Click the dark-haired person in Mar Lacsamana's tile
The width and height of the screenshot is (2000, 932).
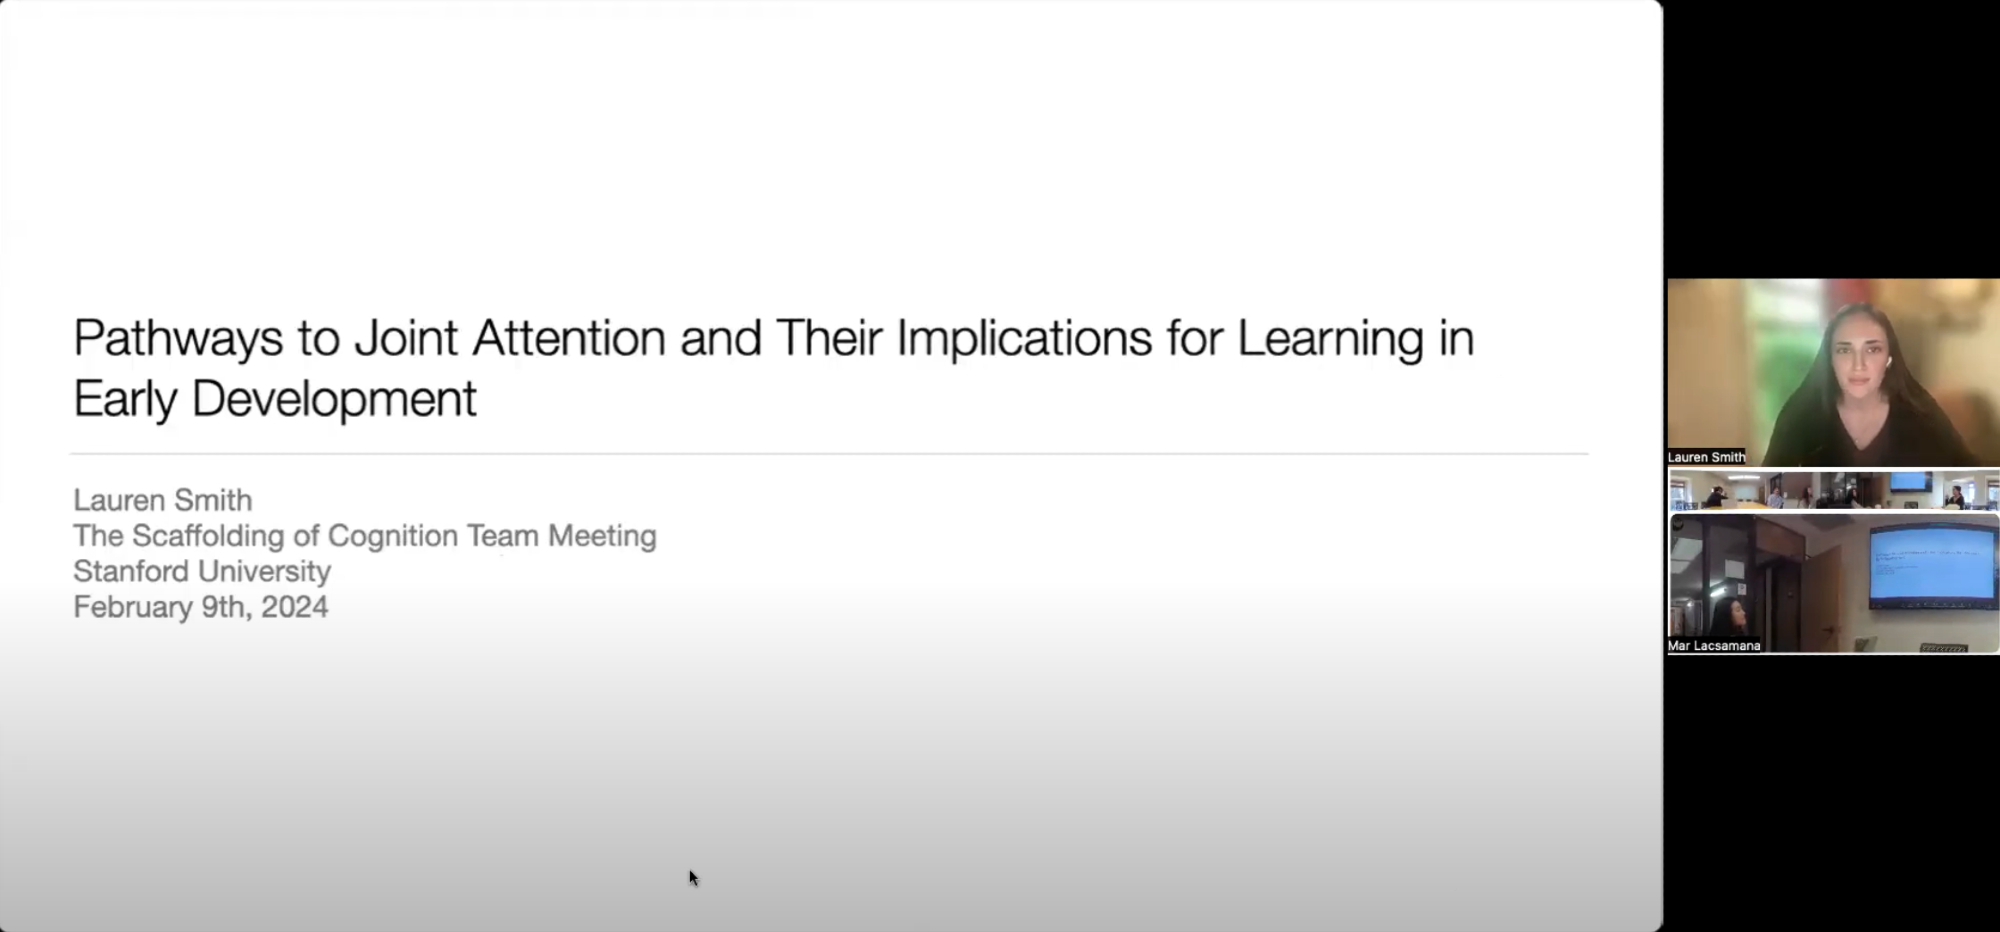(x=1730, y=618)
